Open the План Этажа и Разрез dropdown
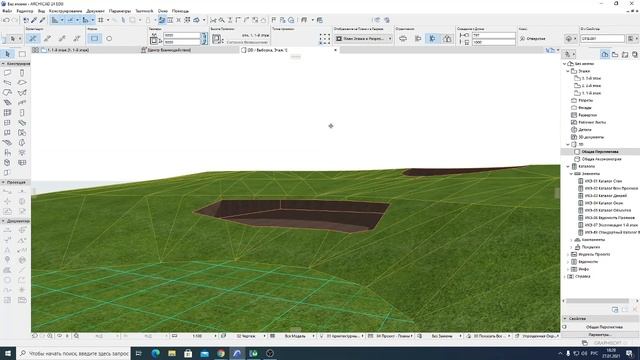 [x=363, y=38]
